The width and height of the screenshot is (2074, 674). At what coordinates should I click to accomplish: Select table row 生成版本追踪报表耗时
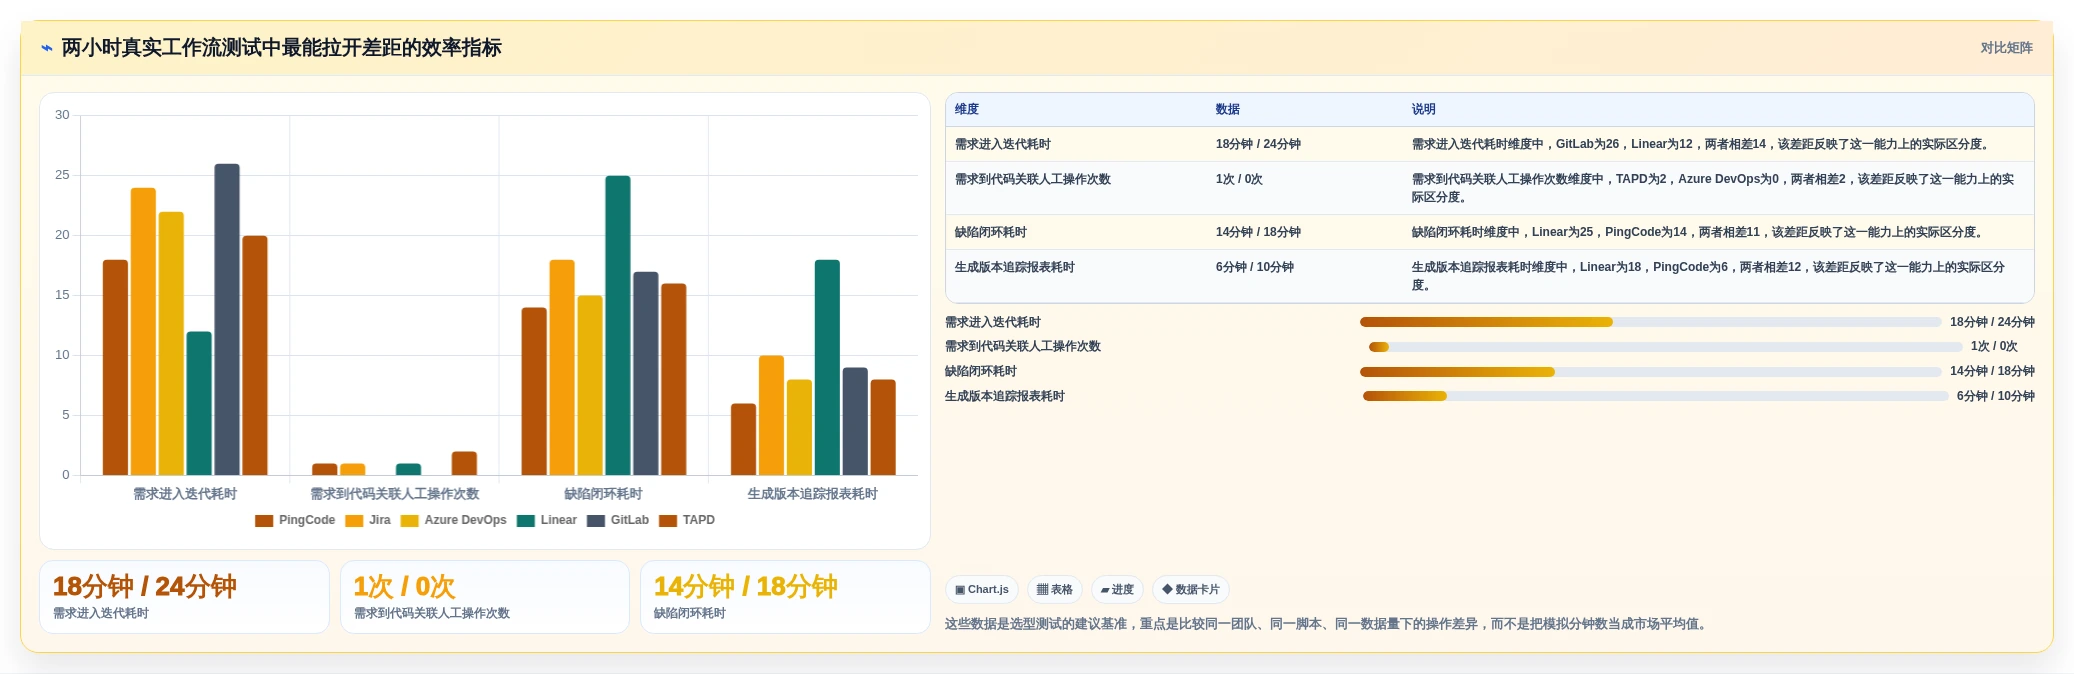click(1490, 276)
